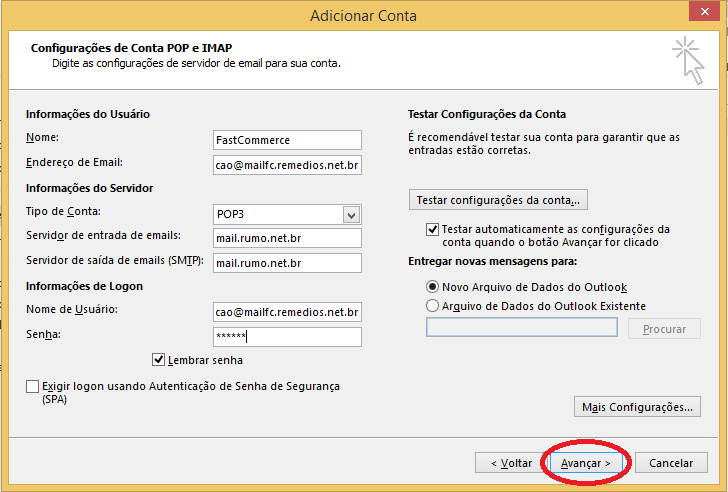Click the Informações de Logon heading
Viewport: 728px width, 492px height.
pyautogui.click(x=84, y=286)
